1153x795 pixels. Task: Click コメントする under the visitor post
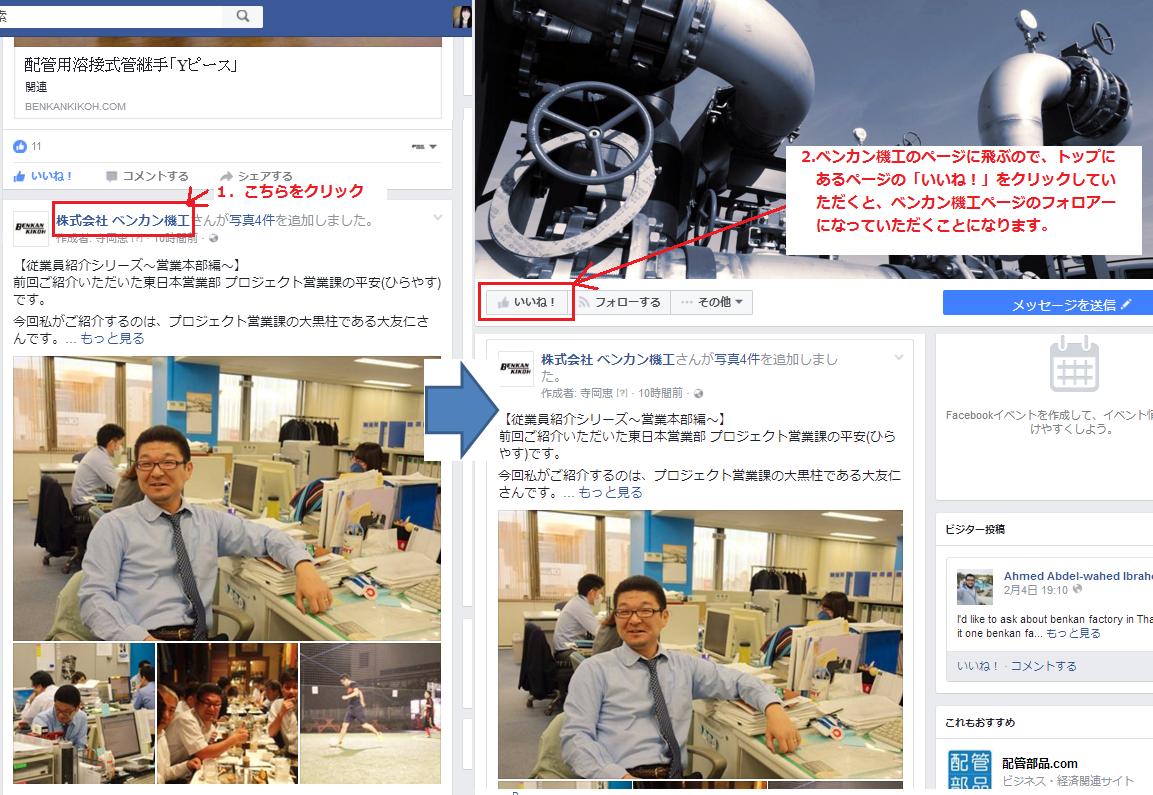coord(1043,666)
